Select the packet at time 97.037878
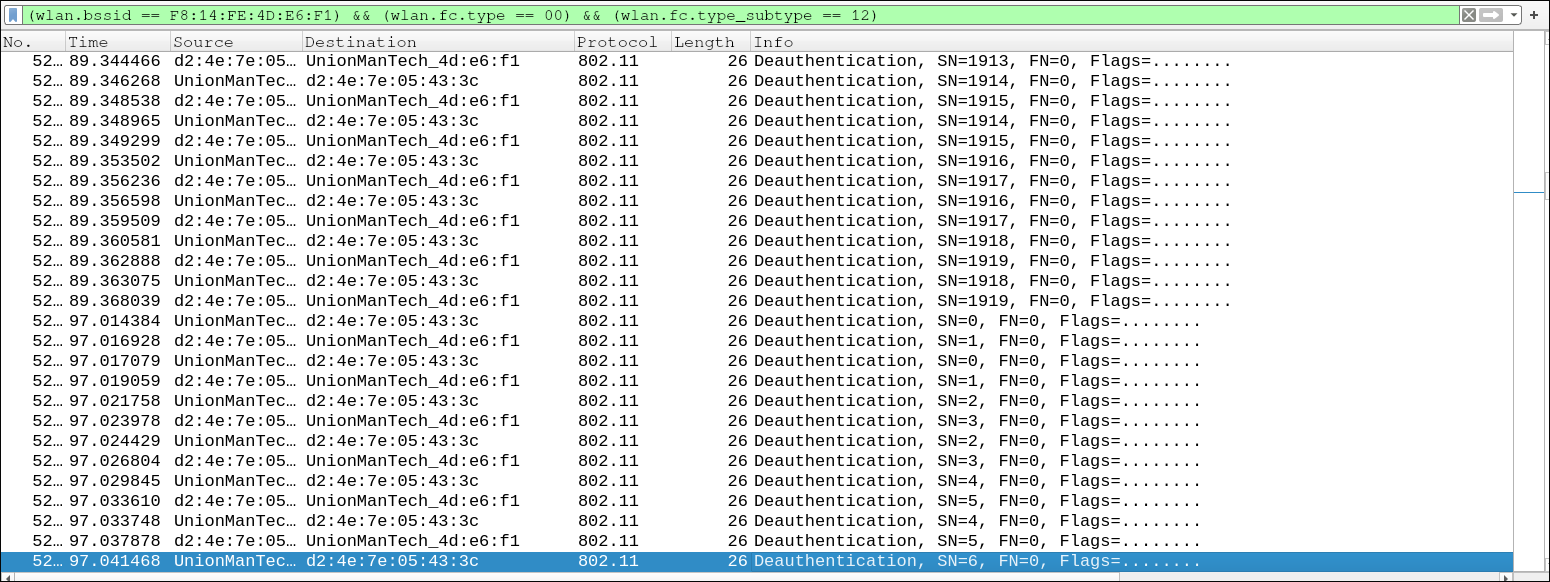The width and height of the screenshot is (1550, 582). [757, 541]
